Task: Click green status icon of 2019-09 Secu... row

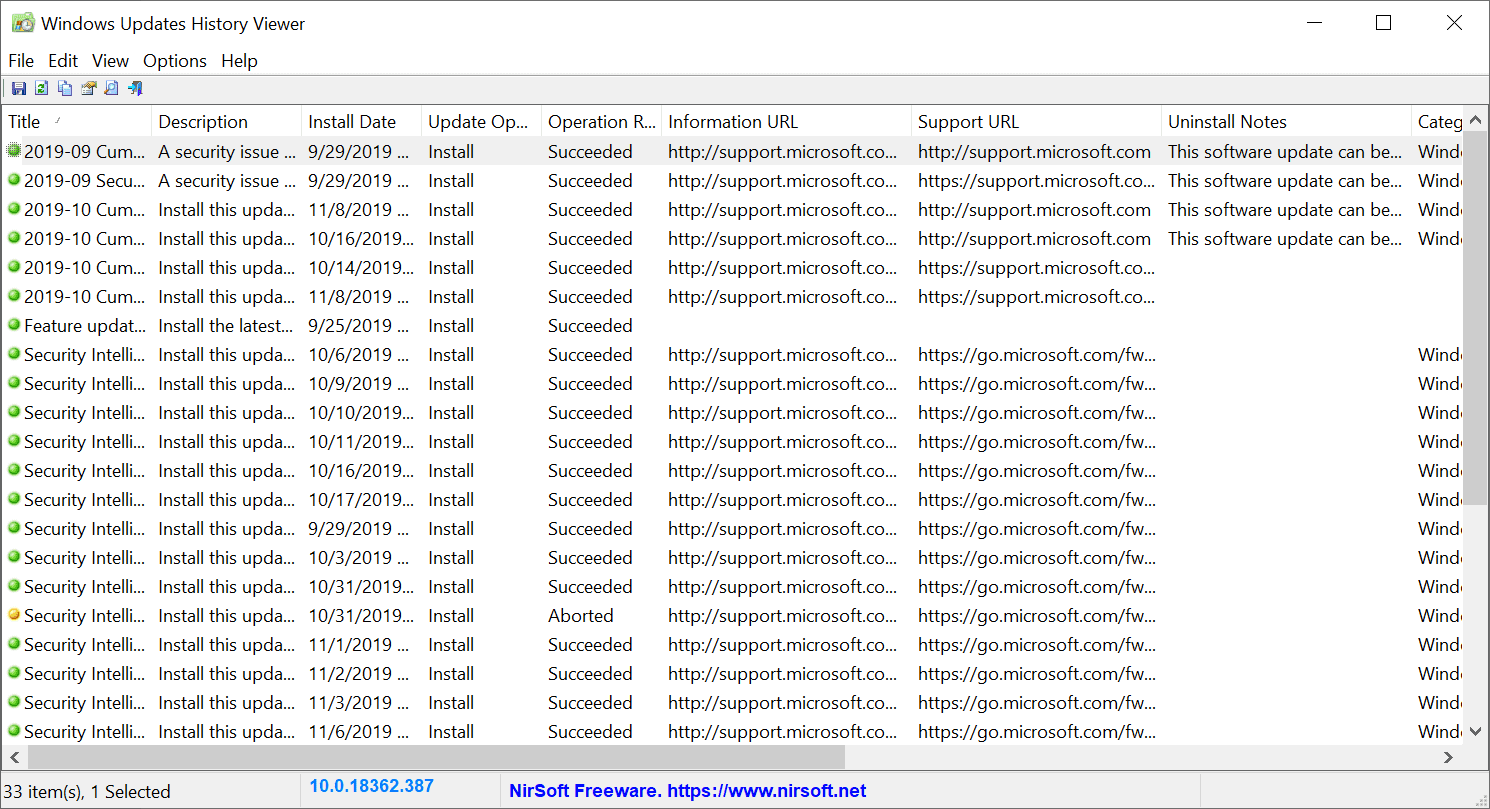Action: coord(14,180)
